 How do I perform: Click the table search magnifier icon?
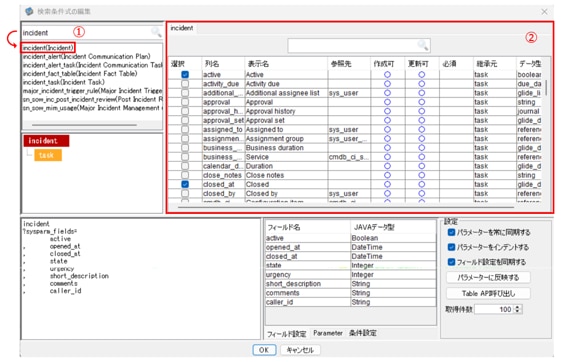tap(156, 32)
